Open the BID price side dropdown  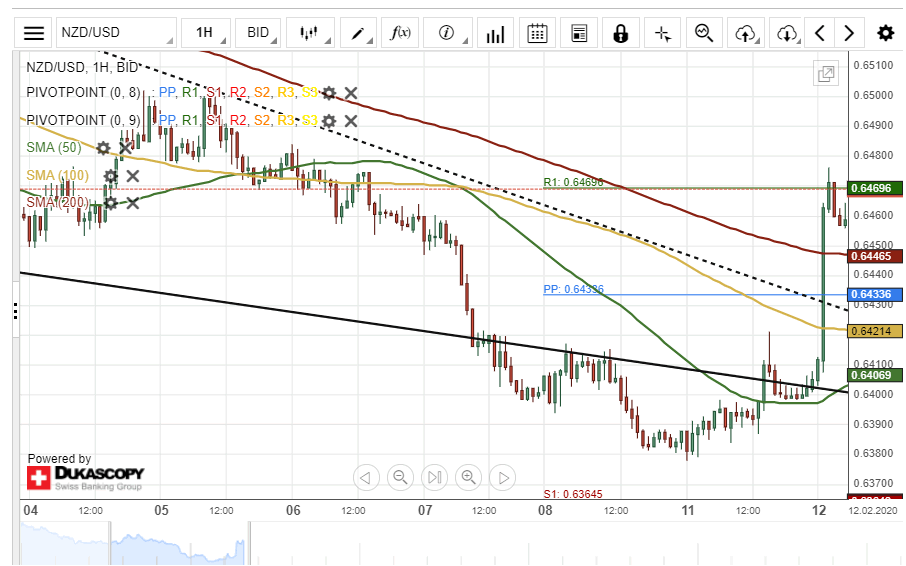260,33
